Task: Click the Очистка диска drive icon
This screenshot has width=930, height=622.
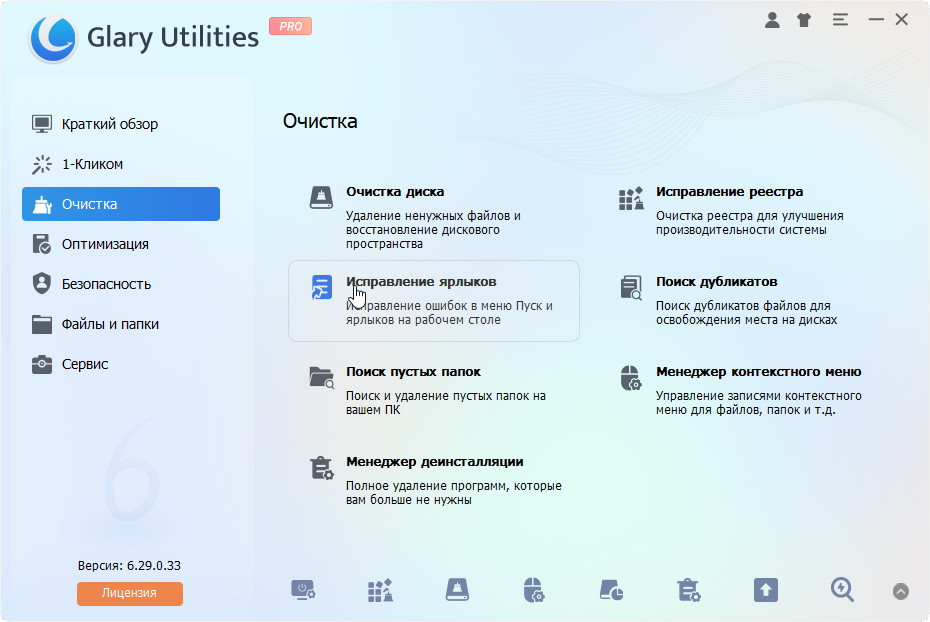Action: (321, 197)
